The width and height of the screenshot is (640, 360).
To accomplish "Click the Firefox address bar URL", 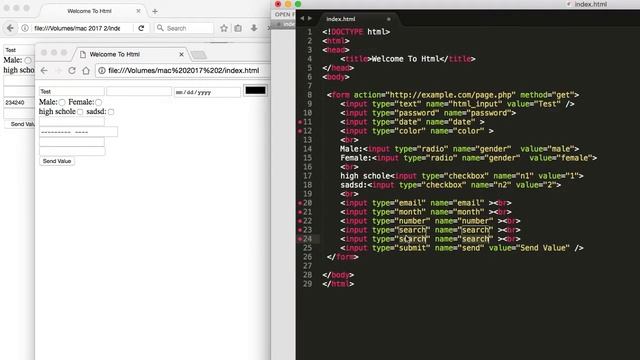I will (x=77, y=28).
